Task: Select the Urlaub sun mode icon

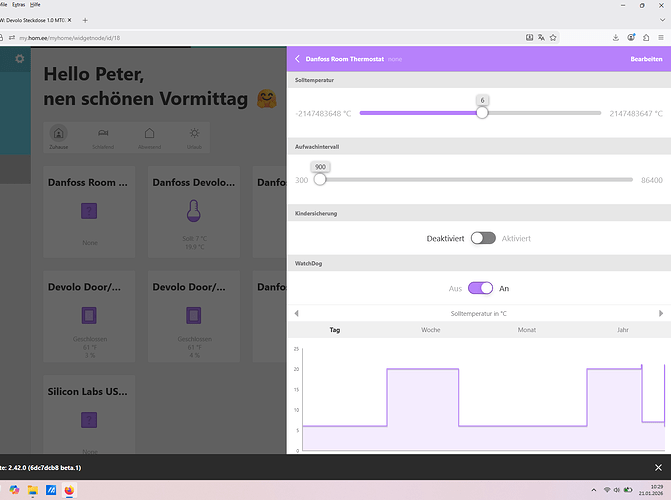Action: pos(194,134)
